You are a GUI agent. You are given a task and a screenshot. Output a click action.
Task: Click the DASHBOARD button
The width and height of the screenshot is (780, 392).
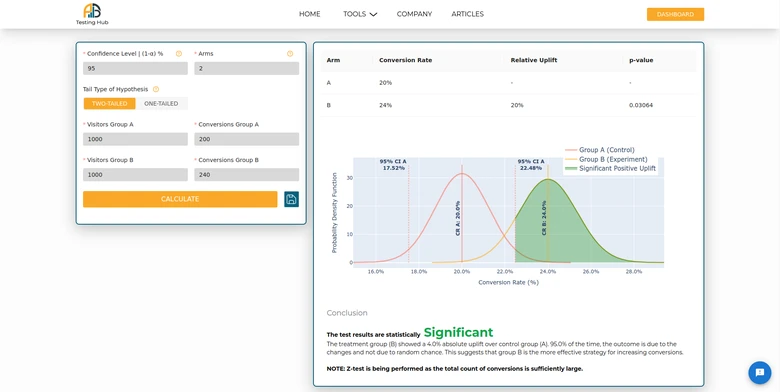tap(675, 14)
